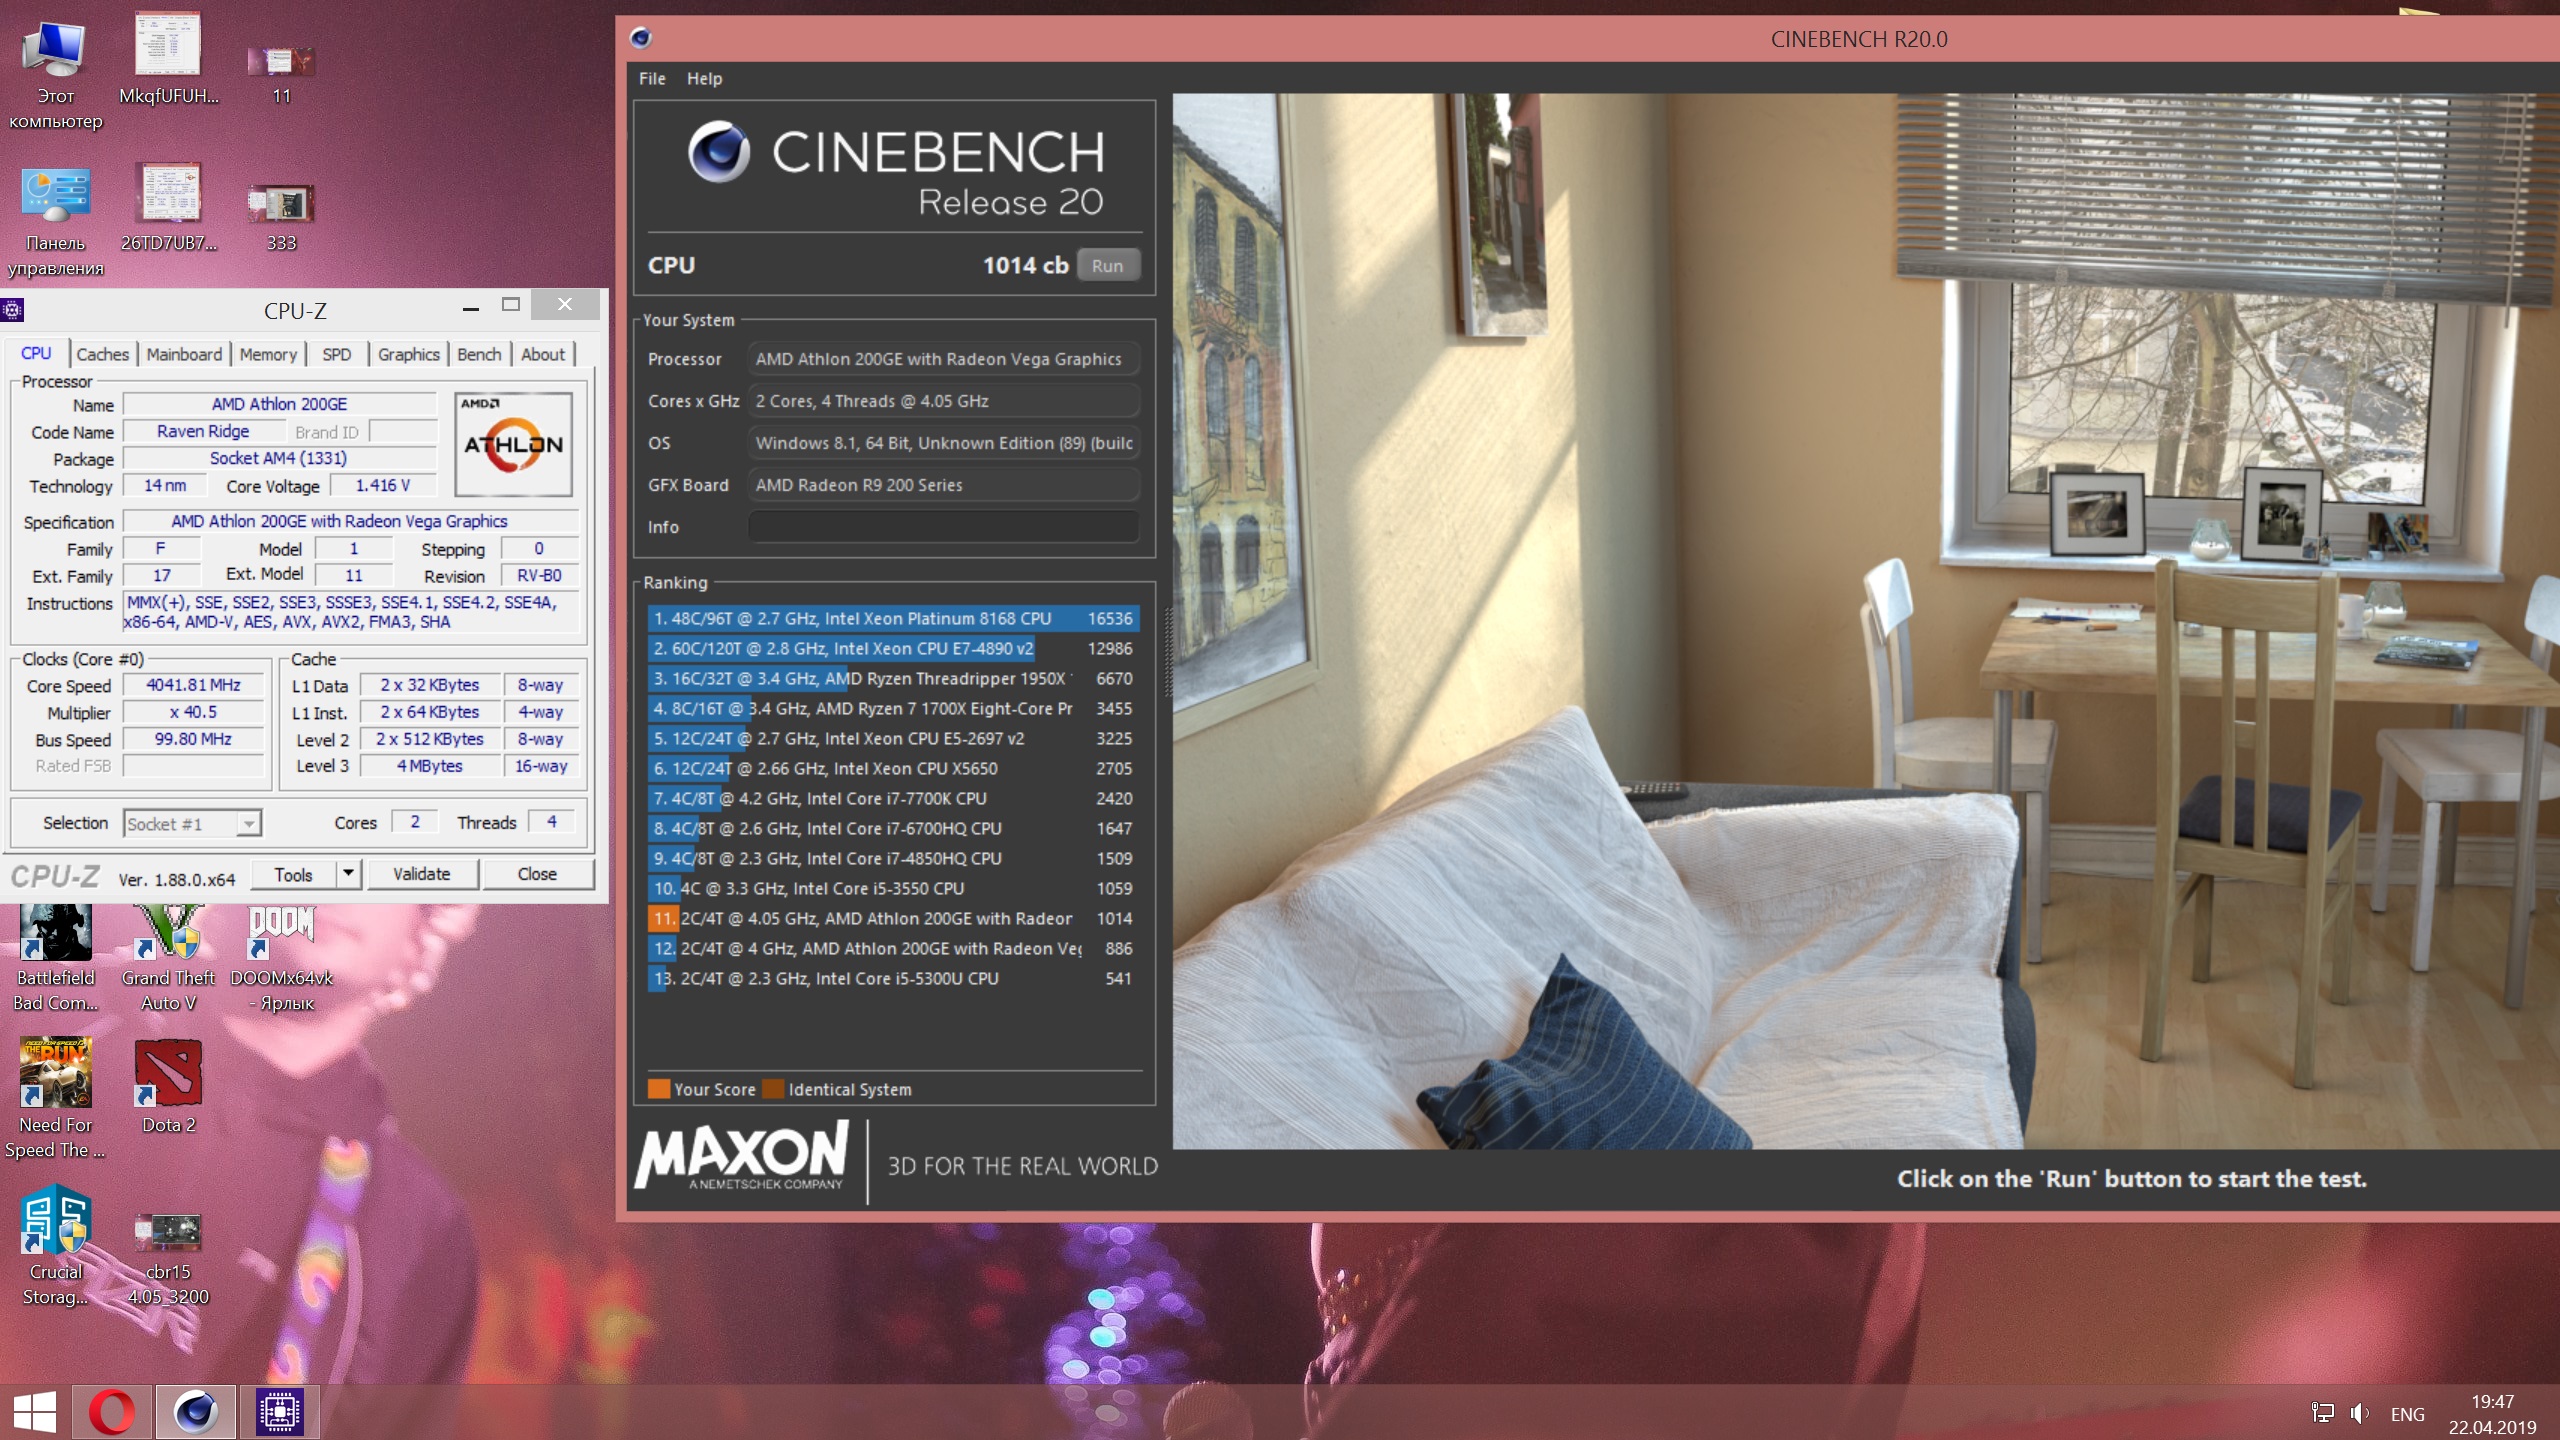Launch Need For Speed The Run shortcut
This screenshot has height=1440, width=2560.
(56, 1098)
